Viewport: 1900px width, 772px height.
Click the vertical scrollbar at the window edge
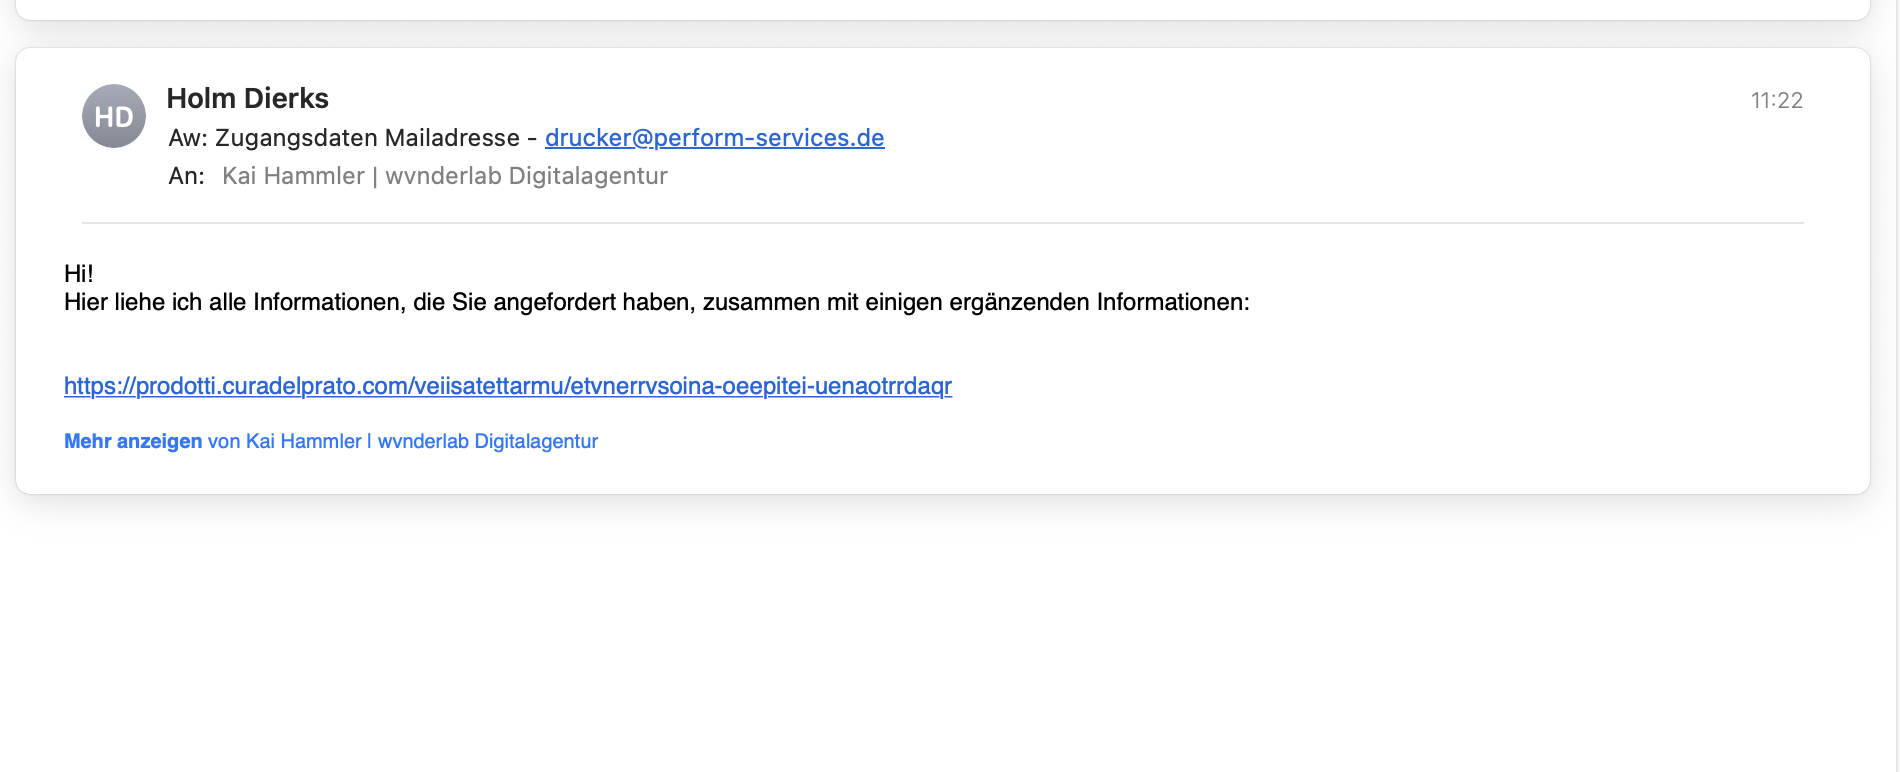click(x=1895, y=386)
